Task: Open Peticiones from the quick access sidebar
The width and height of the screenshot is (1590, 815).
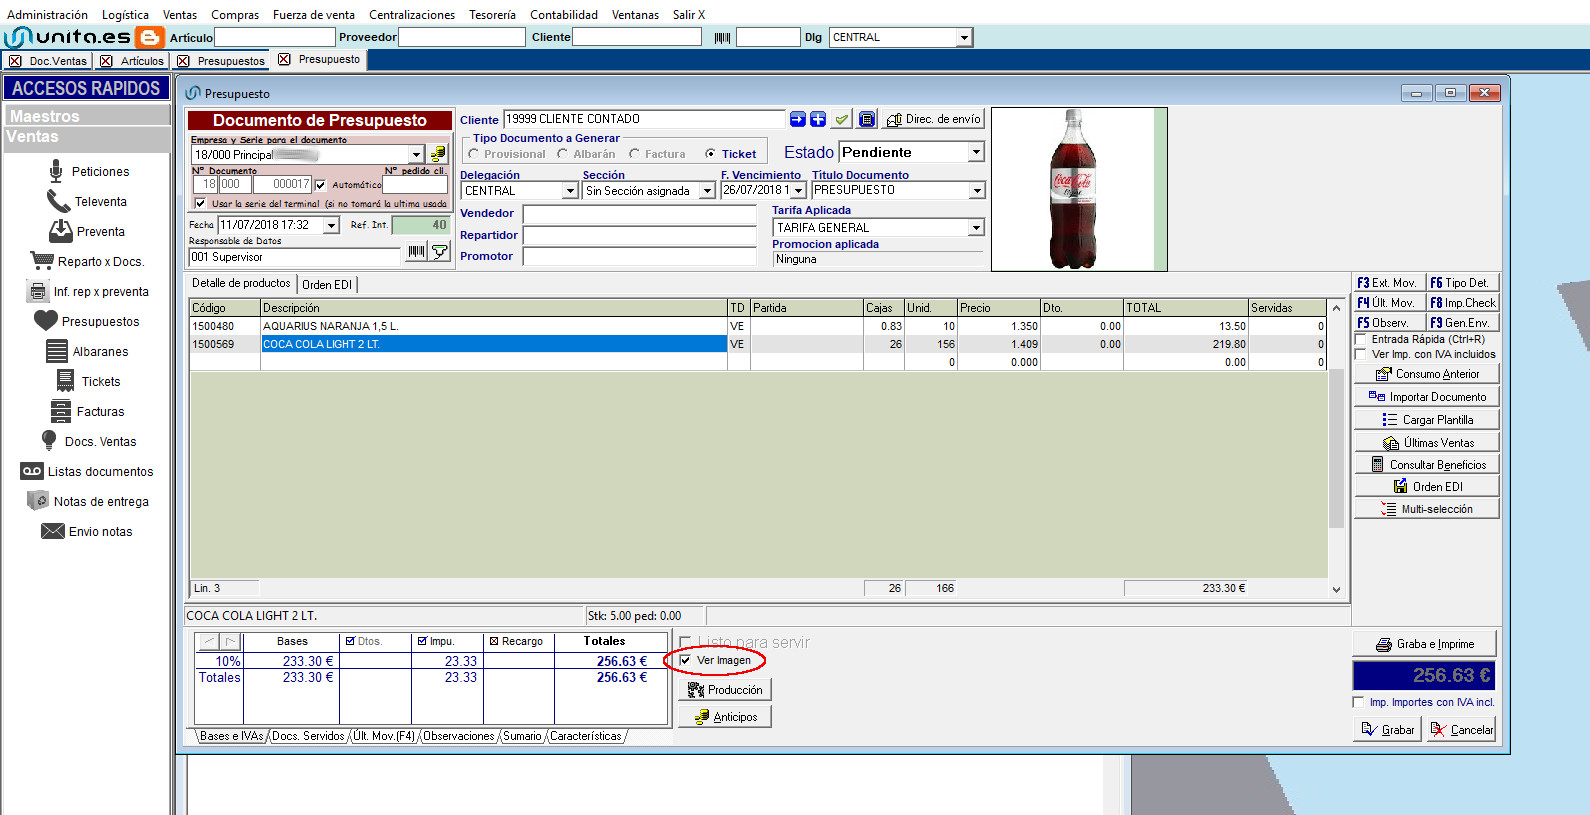Action: click(x=89, y=172)
